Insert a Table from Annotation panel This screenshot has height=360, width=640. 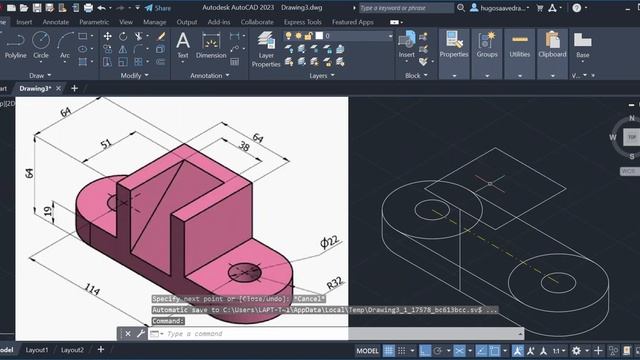click(x=235, y=62)
